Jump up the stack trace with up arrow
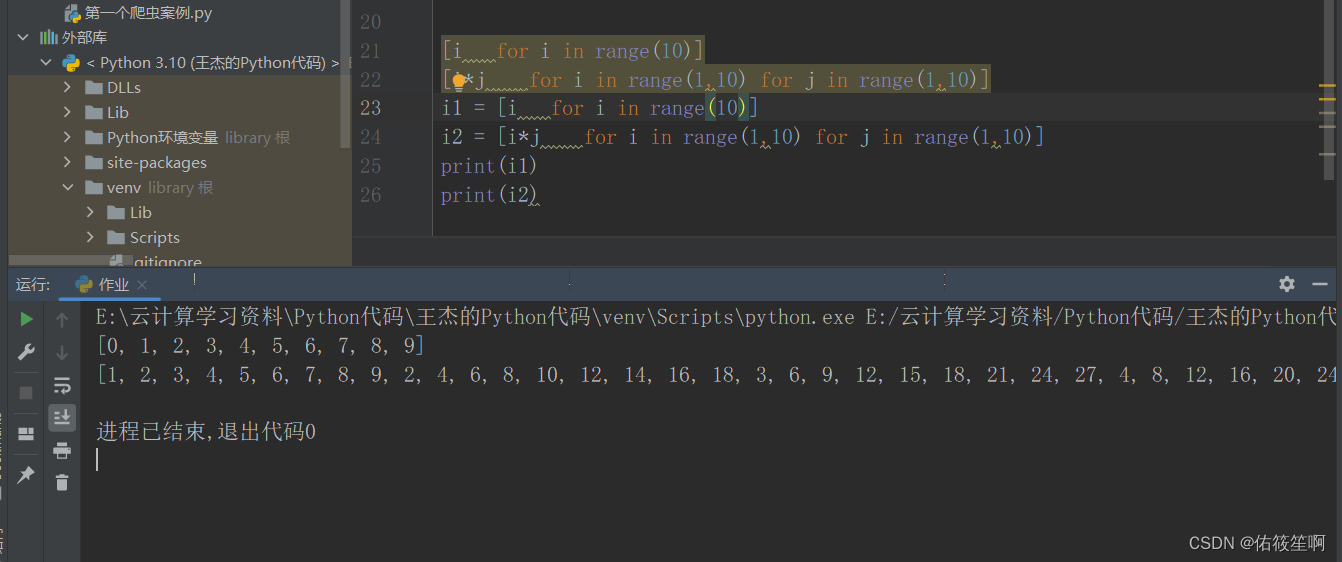This screenshot has width=1342, height=562. pos(62,319)
